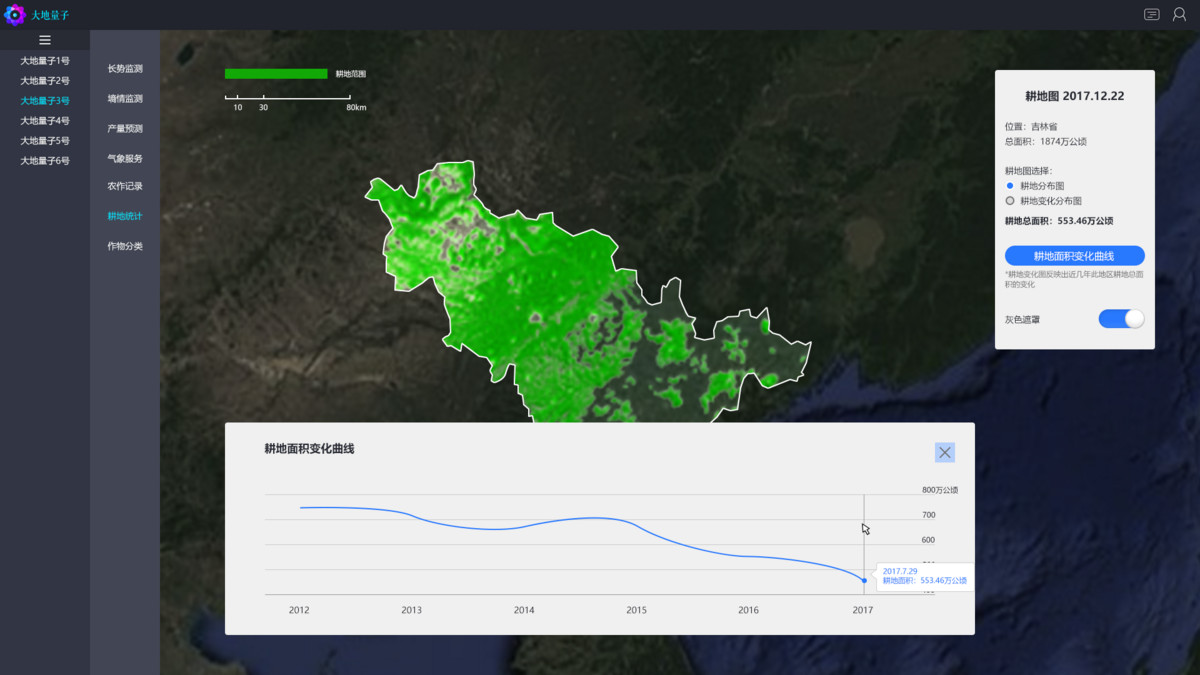Select satellite 大地量子1号

45,61
